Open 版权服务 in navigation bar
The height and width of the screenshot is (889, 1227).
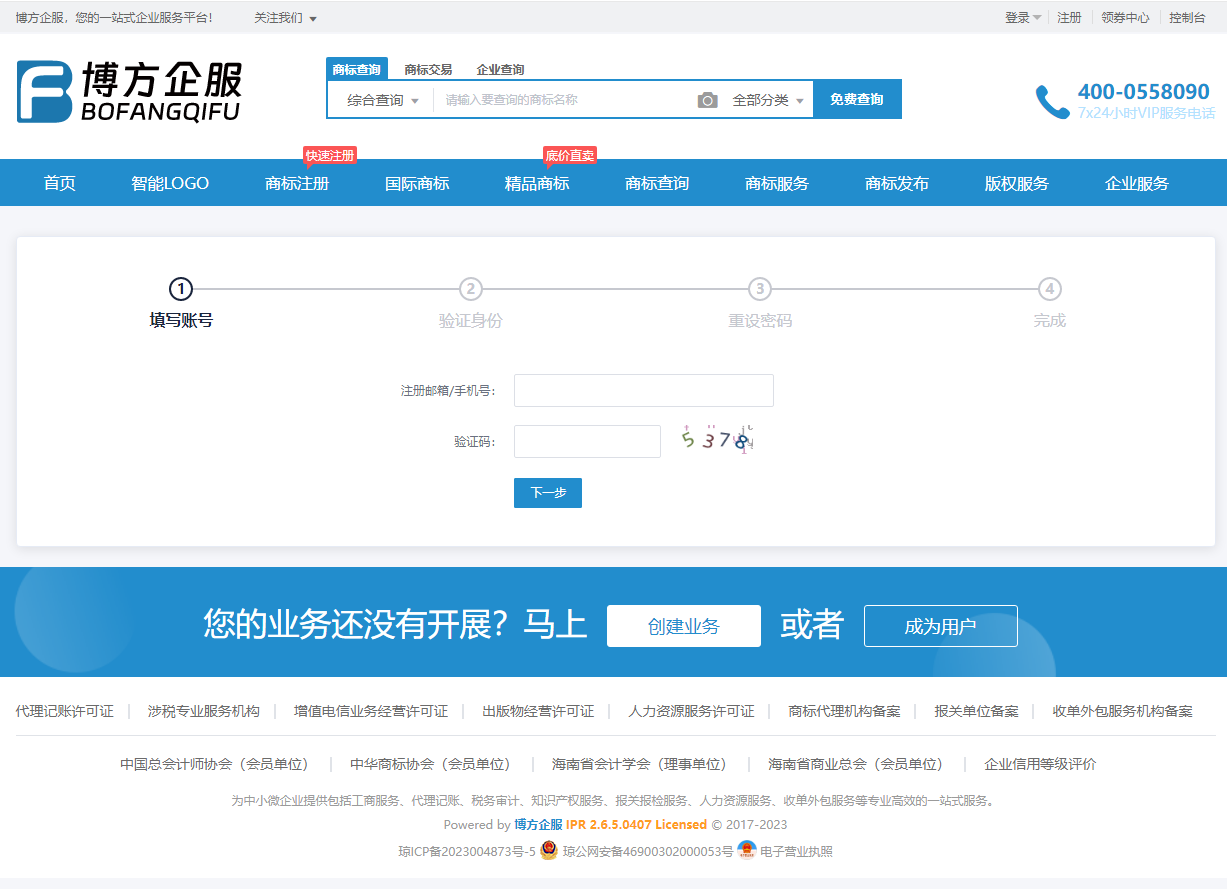coord(1017,183)
